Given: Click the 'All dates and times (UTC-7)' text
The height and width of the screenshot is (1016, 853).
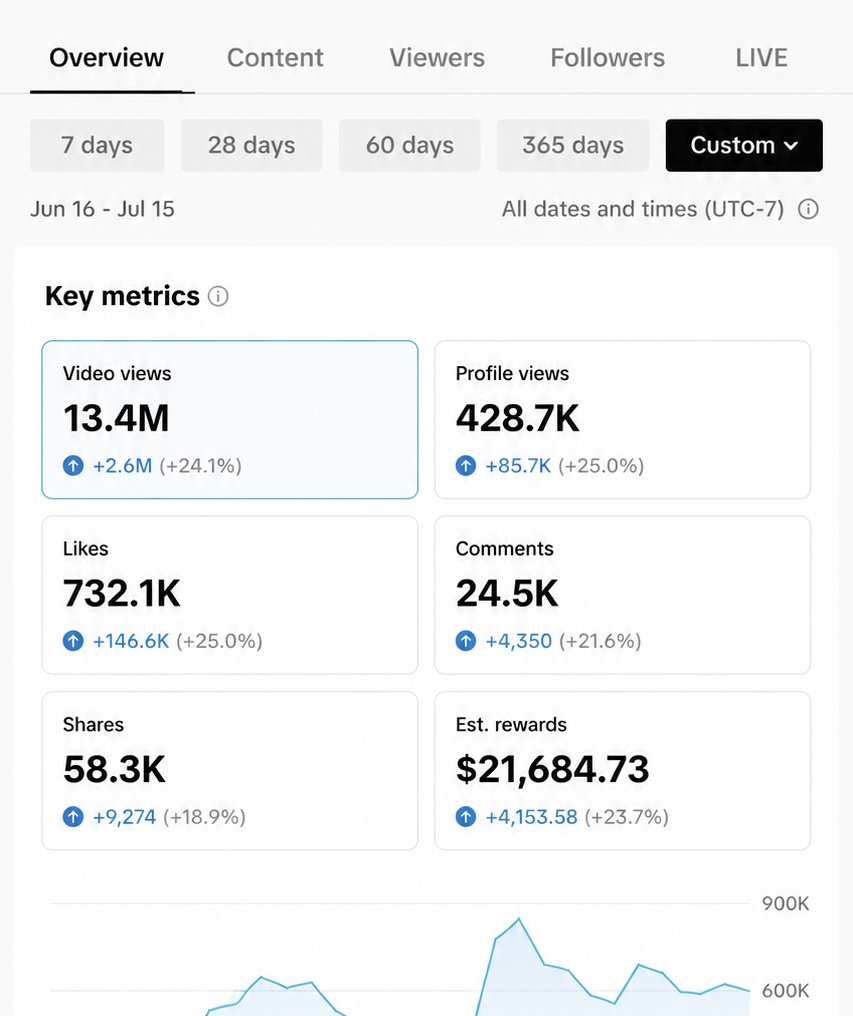Looking at the screenshot, I should click(642, 209).
